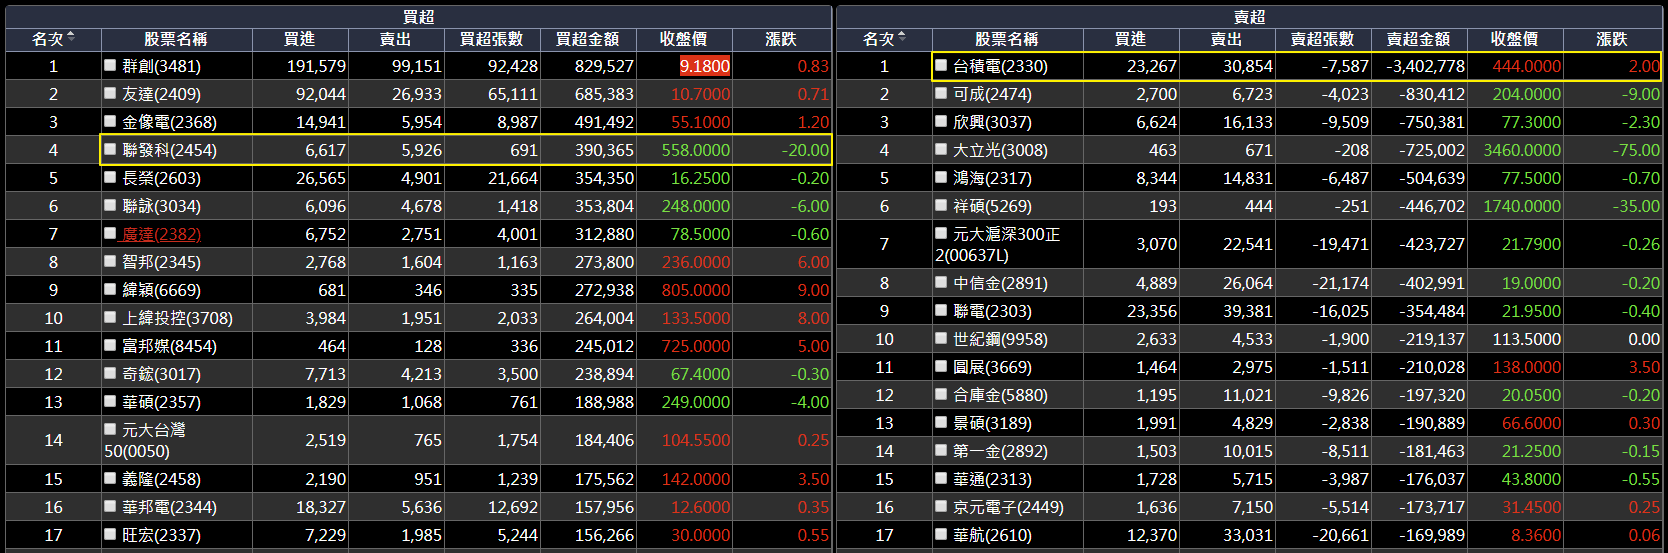Image resolution: width=1668 pixels, height=553 pixels.
Task: Click the 805.0000 closing price of 緯穎
Action: 696,290
